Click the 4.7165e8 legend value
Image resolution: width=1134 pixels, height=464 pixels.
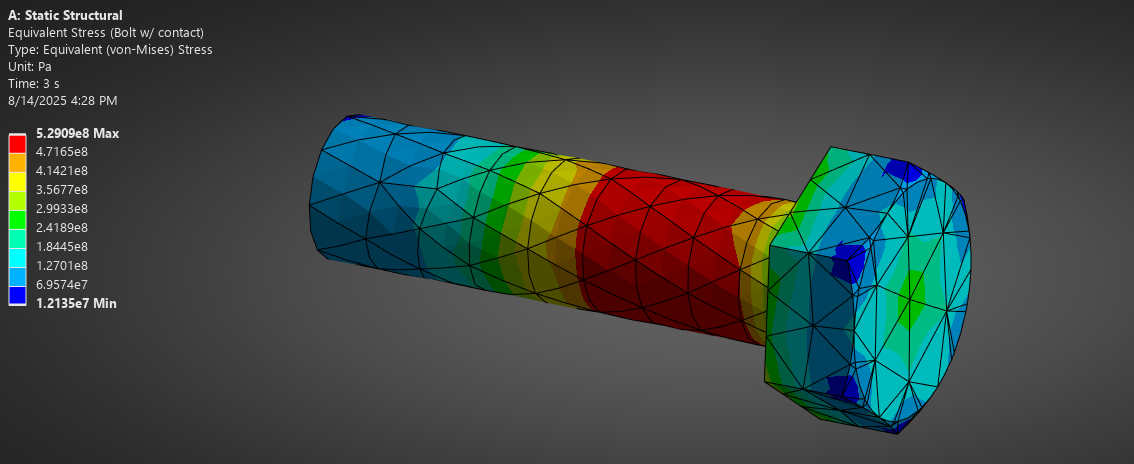61,152
